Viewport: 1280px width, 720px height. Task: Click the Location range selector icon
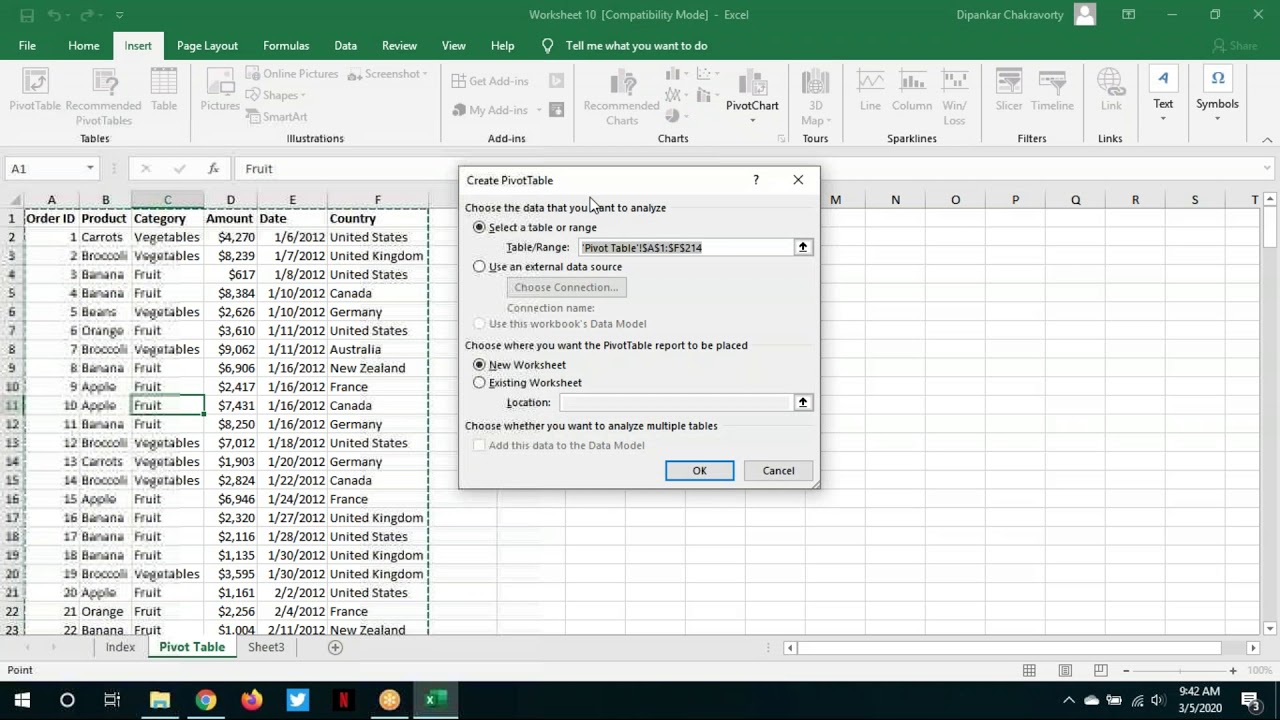tap(803, 402)
